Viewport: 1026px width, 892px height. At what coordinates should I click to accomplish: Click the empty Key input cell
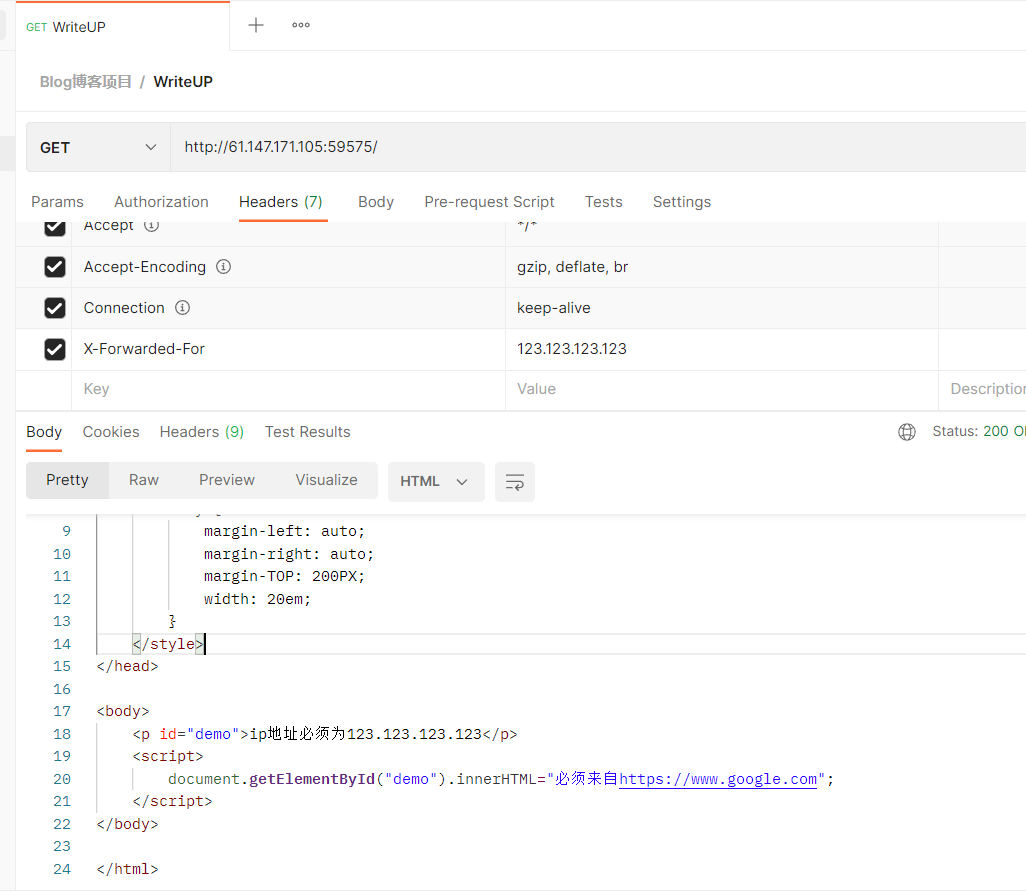pyautogui.click(x=288, y=389)
